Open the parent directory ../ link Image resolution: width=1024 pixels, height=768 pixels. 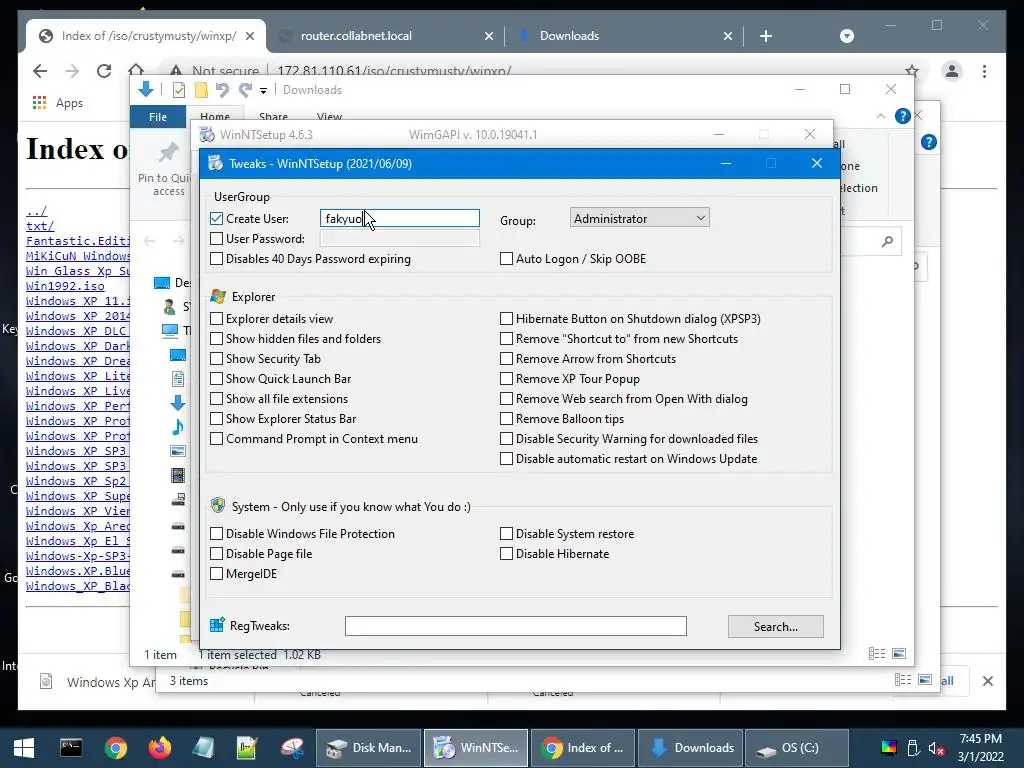pyautogui.click(x=37, y=211)
